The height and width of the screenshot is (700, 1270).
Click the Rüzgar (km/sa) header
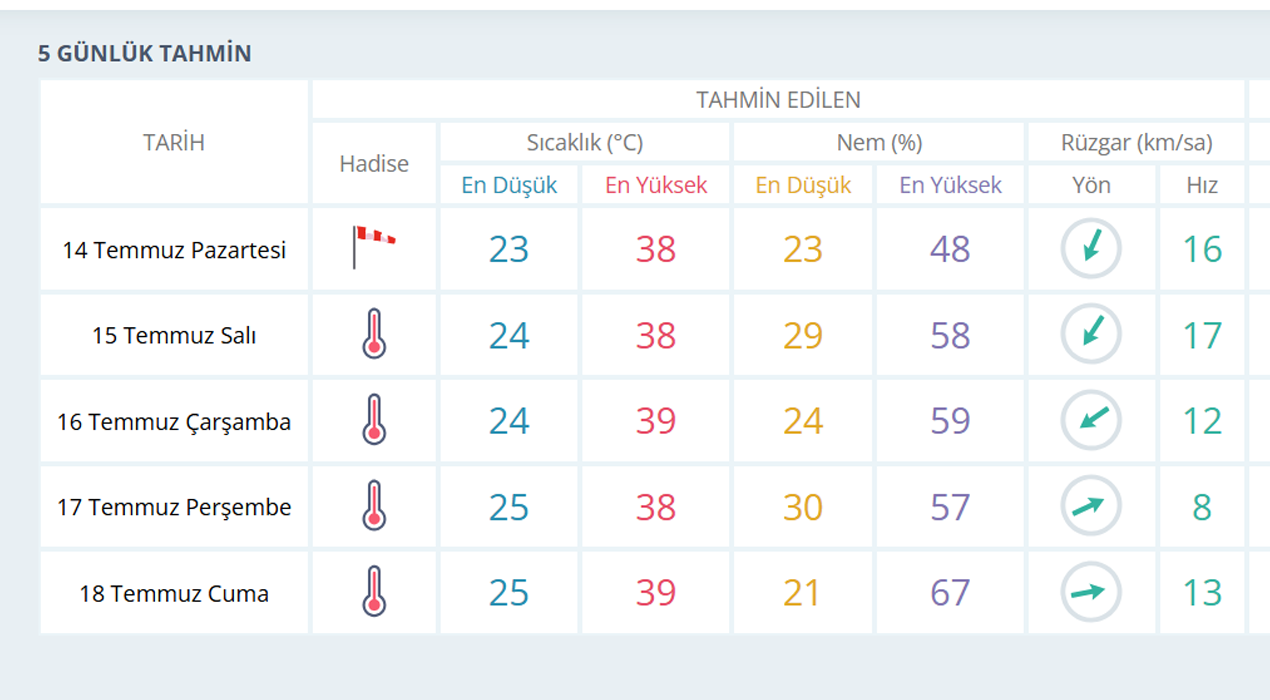[x=1137, y=143]
